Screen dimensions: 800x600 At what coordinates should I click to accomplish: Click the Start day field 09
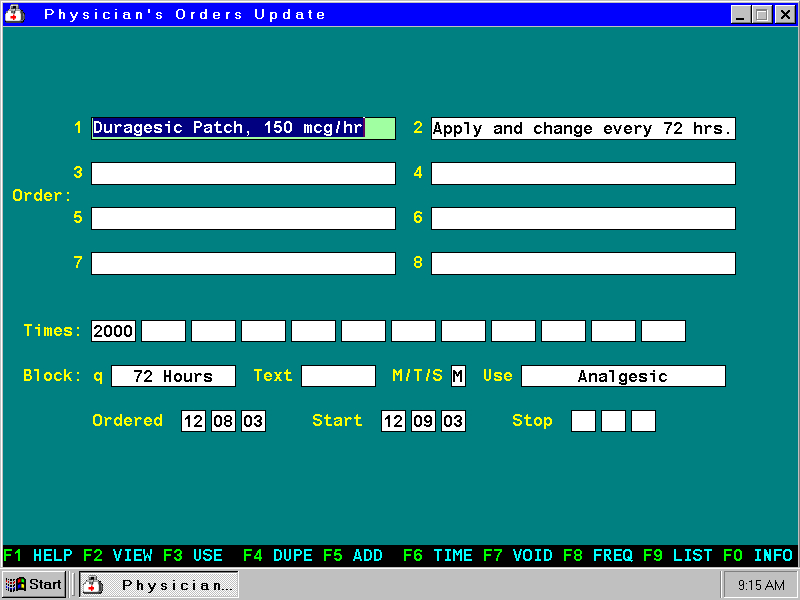point(423,421)
